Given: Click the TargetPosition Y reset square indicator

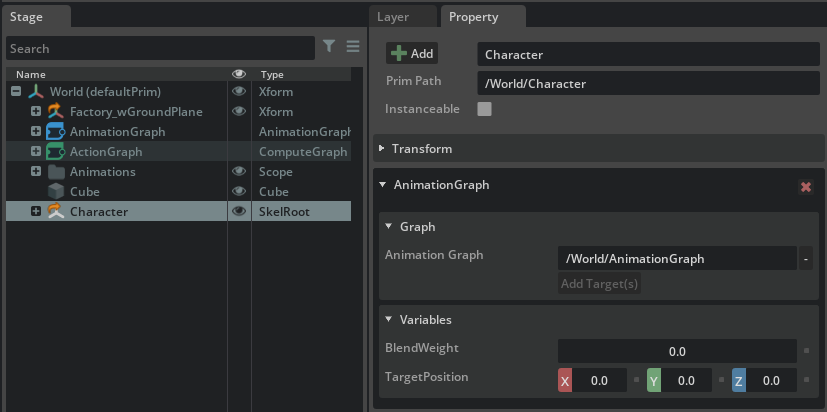Looking at the screenshot, I should (x=722, y=380).
